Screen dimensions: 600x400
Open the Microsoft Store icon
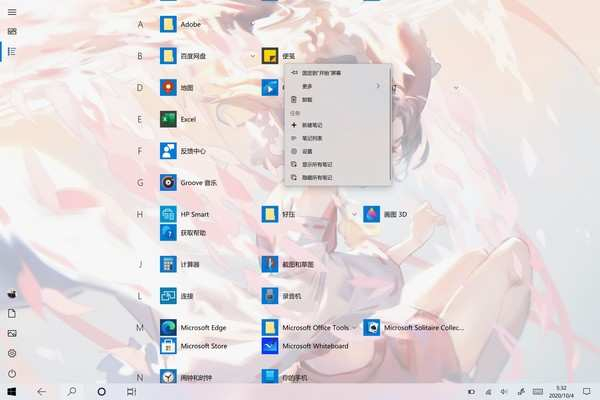point(168,346)
